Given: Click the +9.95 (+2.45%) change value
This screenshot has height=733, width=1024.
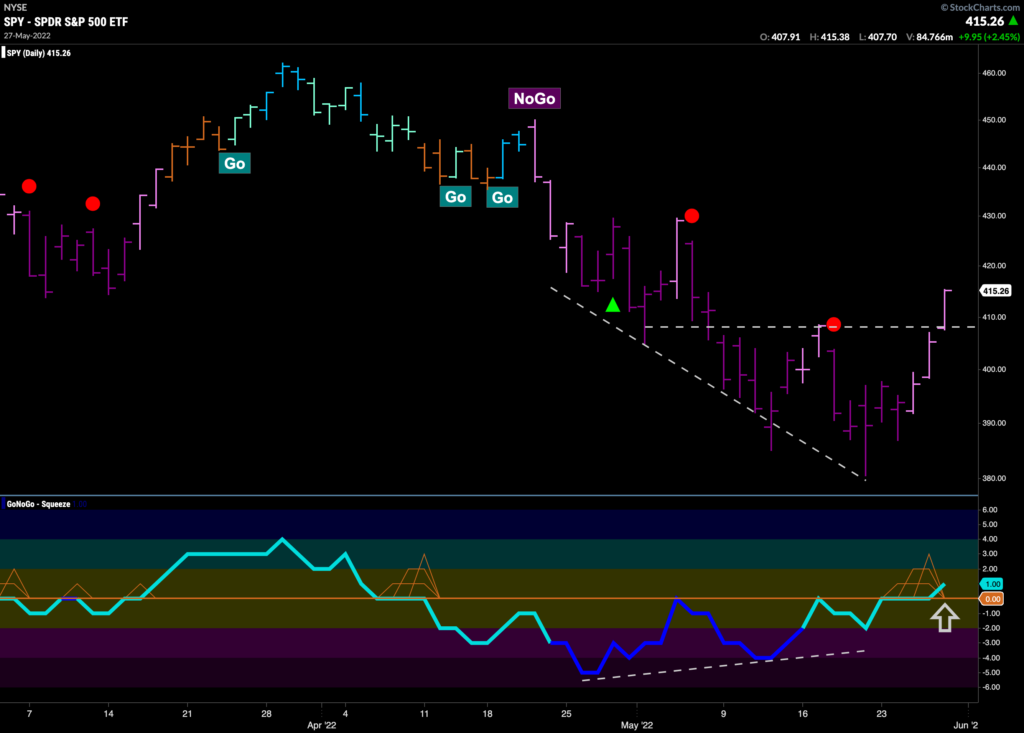Looking at the screenshot, I should (x=989, y=37).
